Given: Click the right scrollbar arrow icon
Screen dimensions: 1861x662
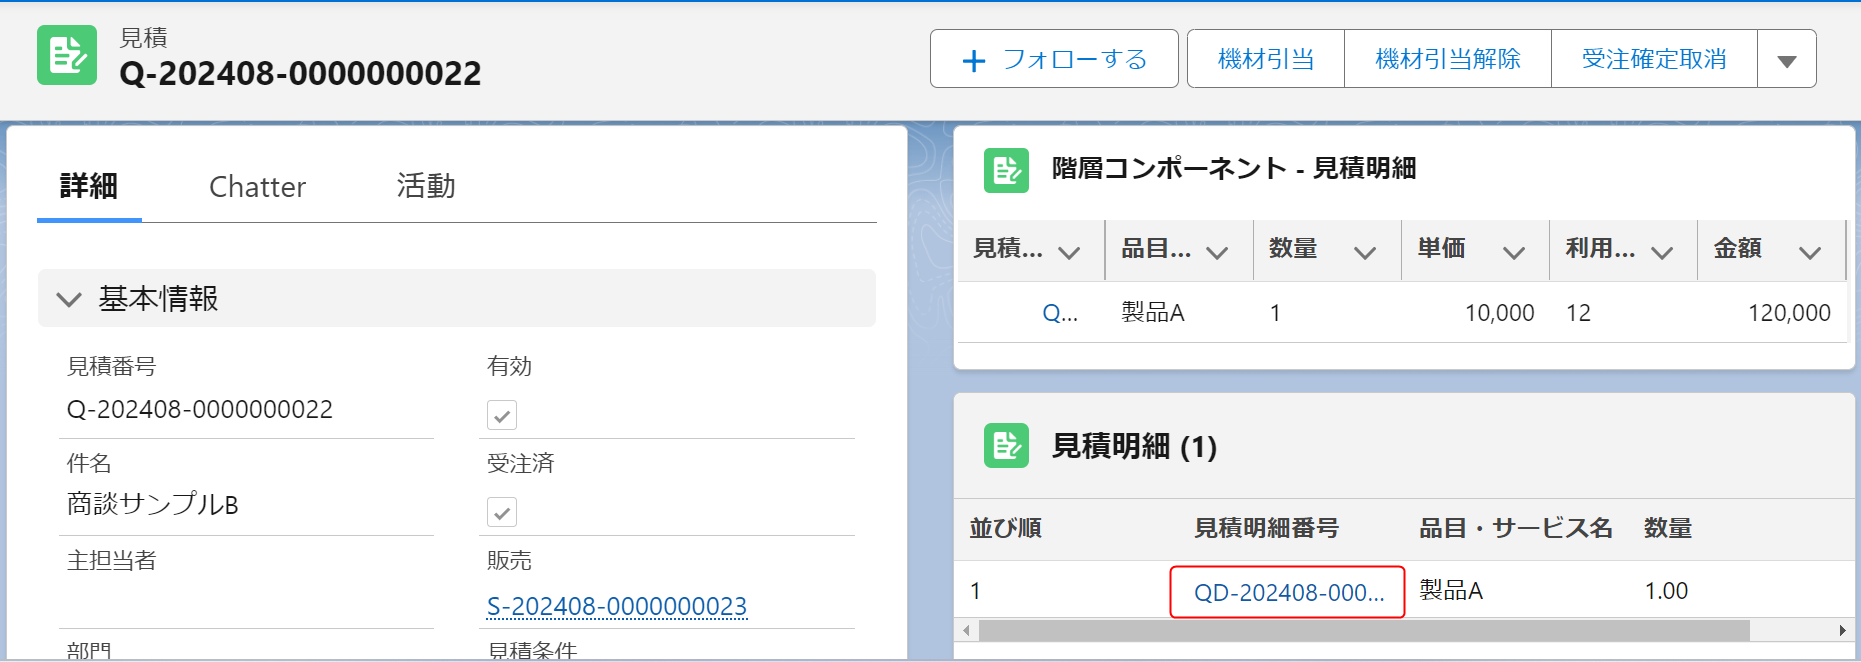Looking at the screenshot, I should [1842, 630].
